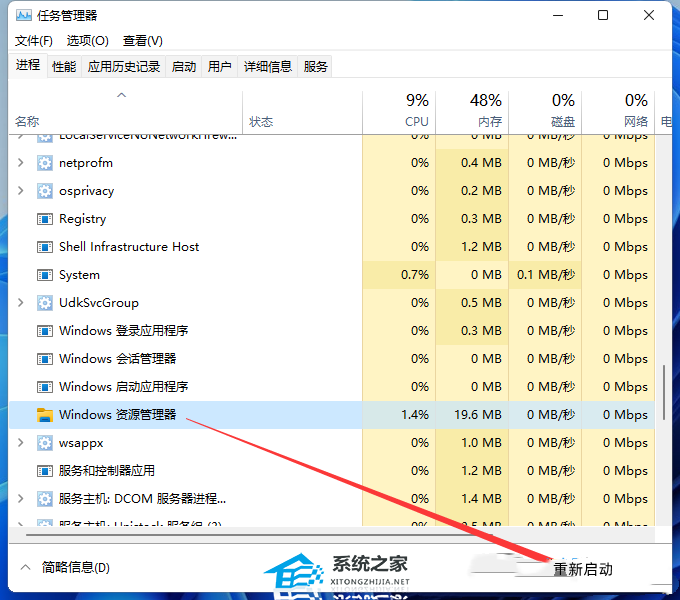Expand the 服务主机: DCOM row
The image size is (680, 600).
(x=20, y=499)
